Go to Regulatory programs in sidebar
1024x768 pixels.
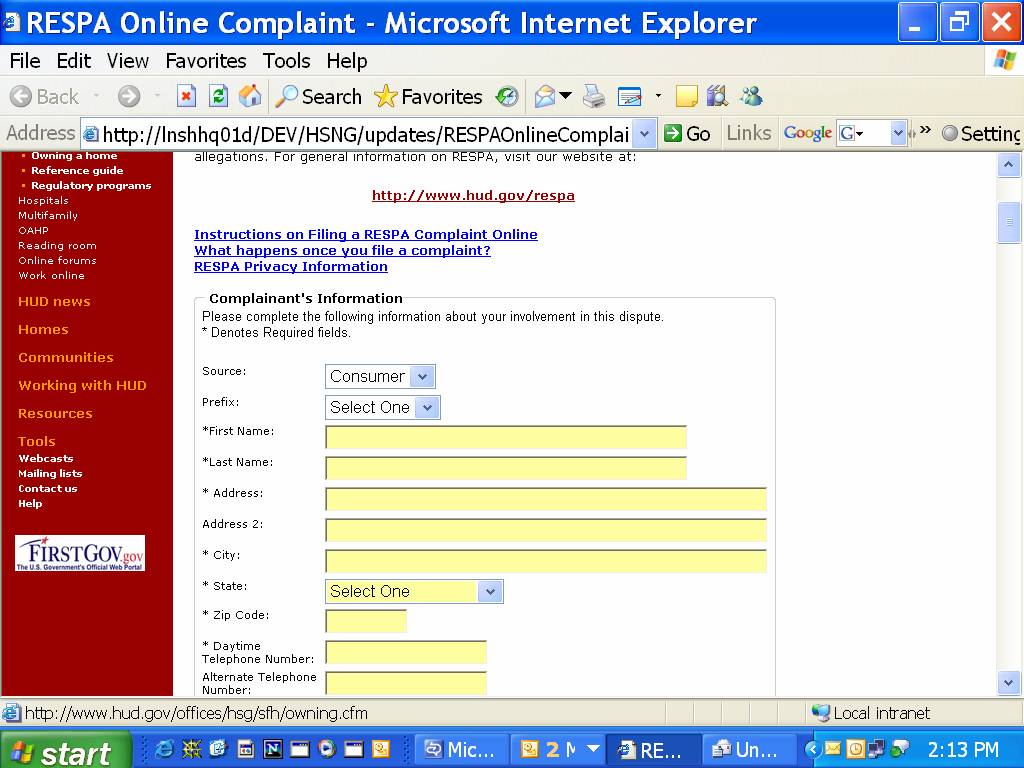91,185
